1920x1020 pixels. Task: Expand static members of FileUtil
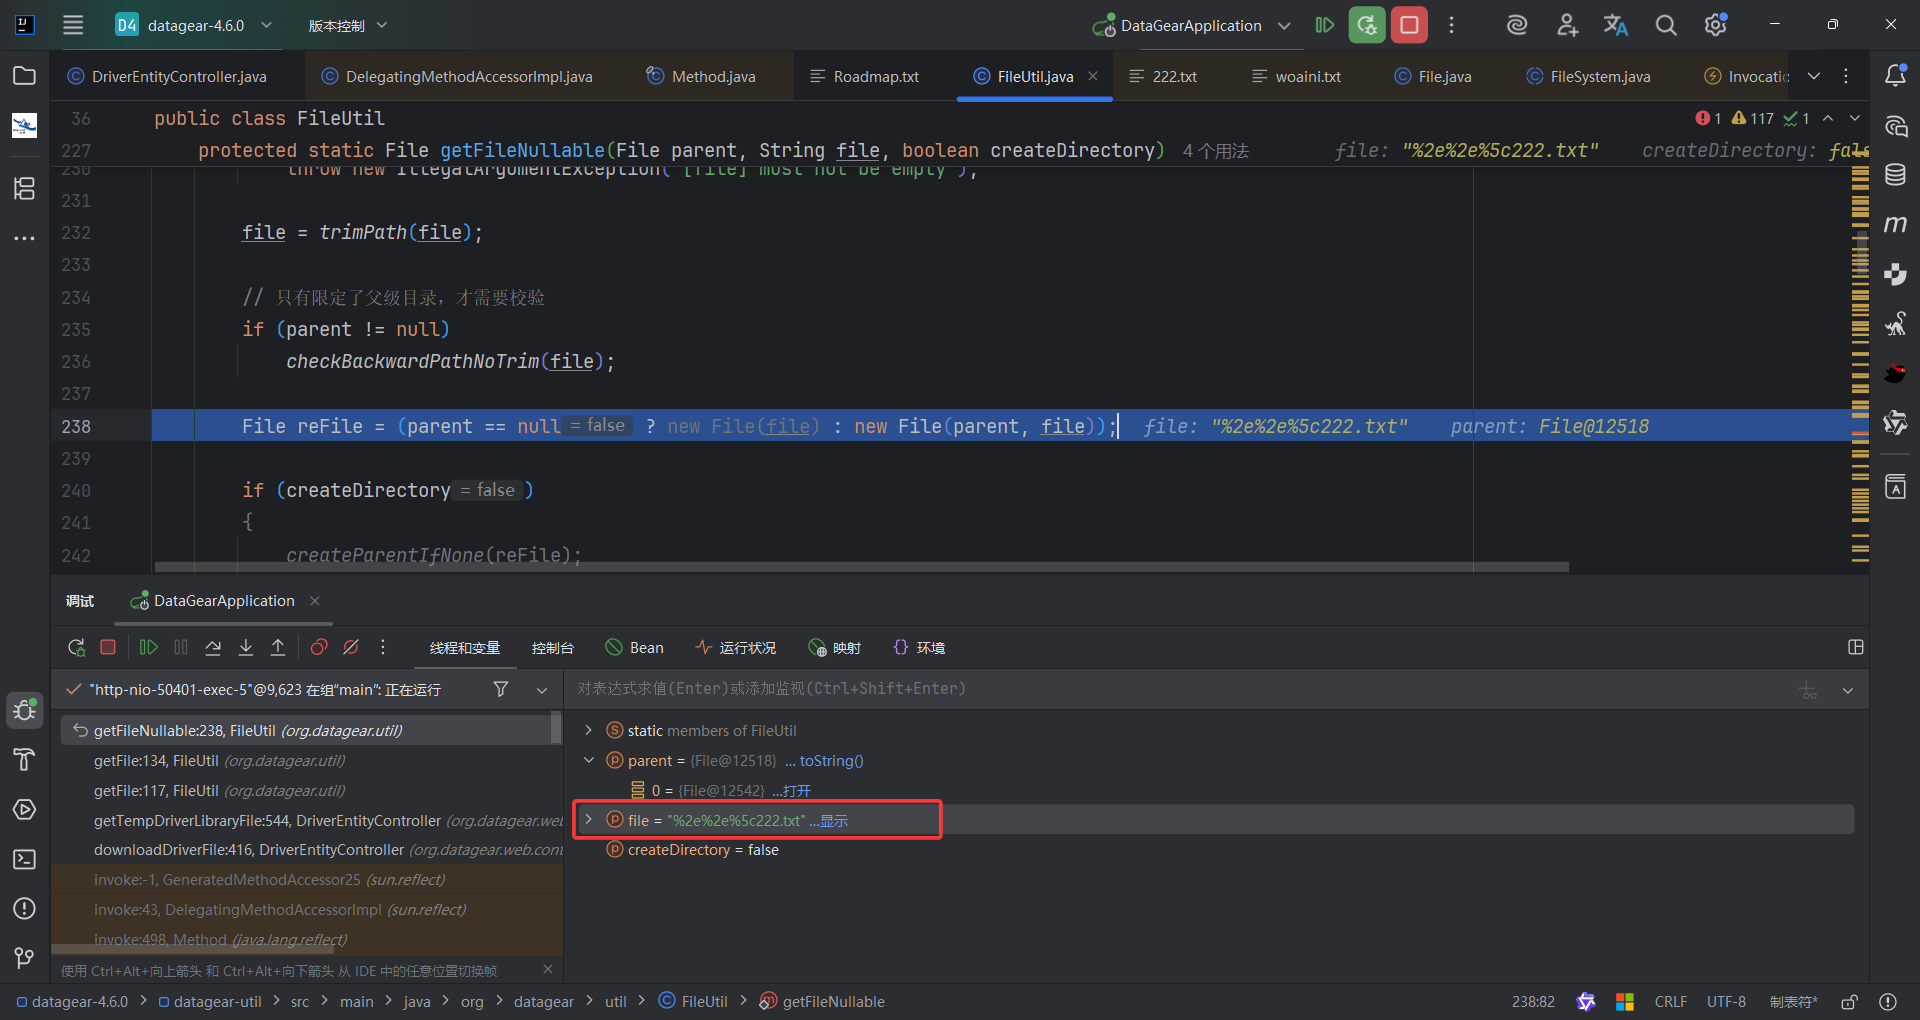(x=589, y=731)
